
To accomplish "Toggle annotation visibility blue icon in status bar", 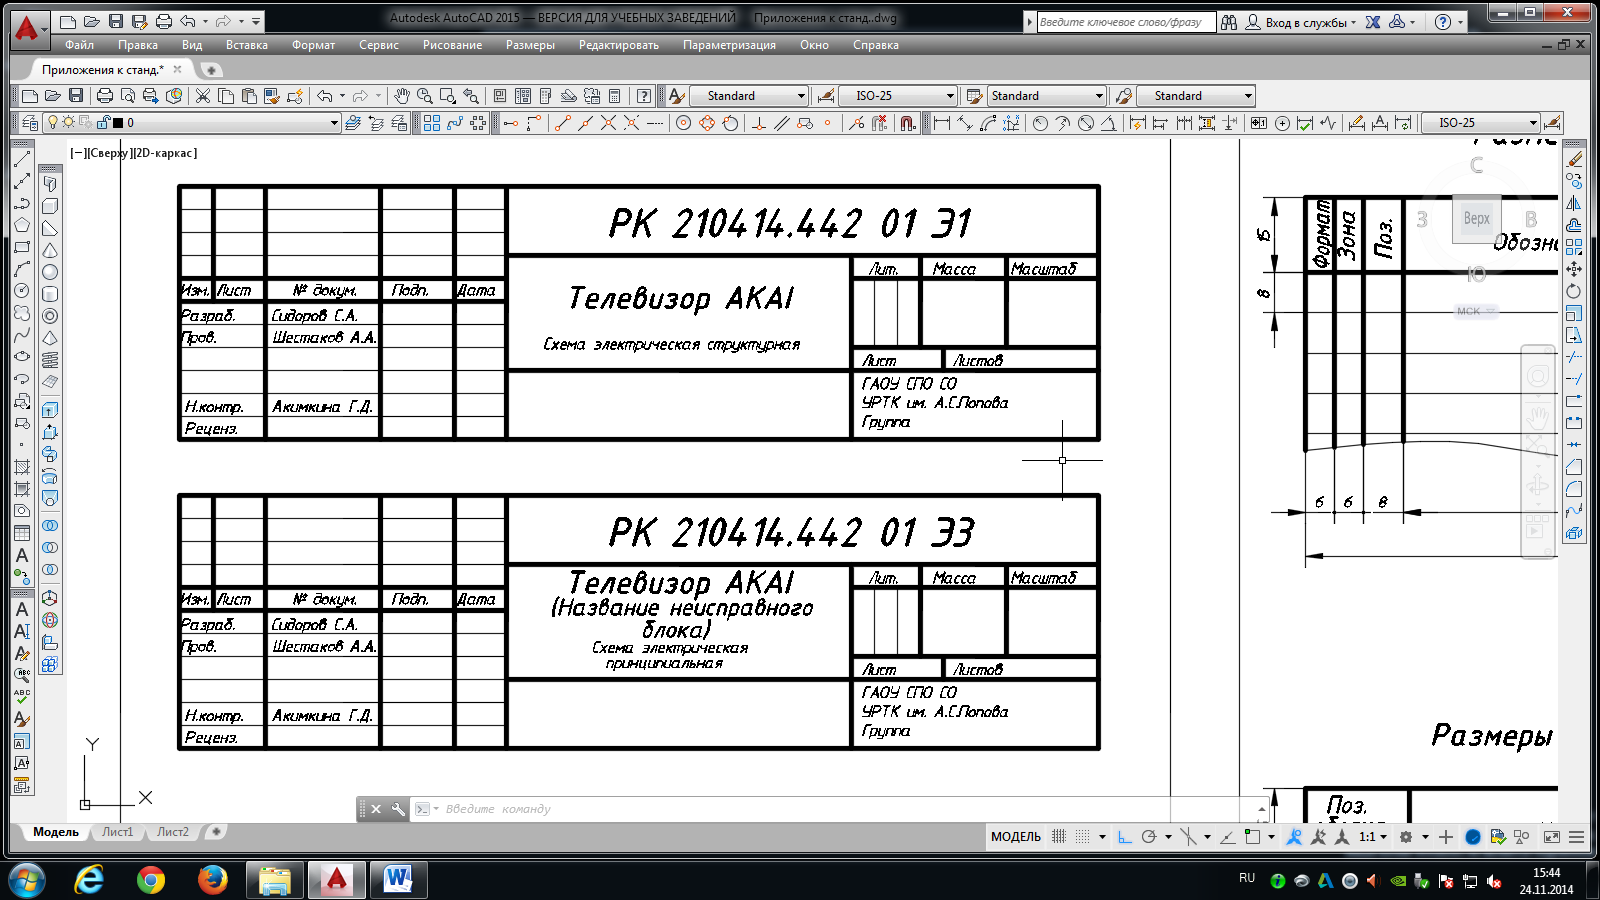I will click(1294, 837).
